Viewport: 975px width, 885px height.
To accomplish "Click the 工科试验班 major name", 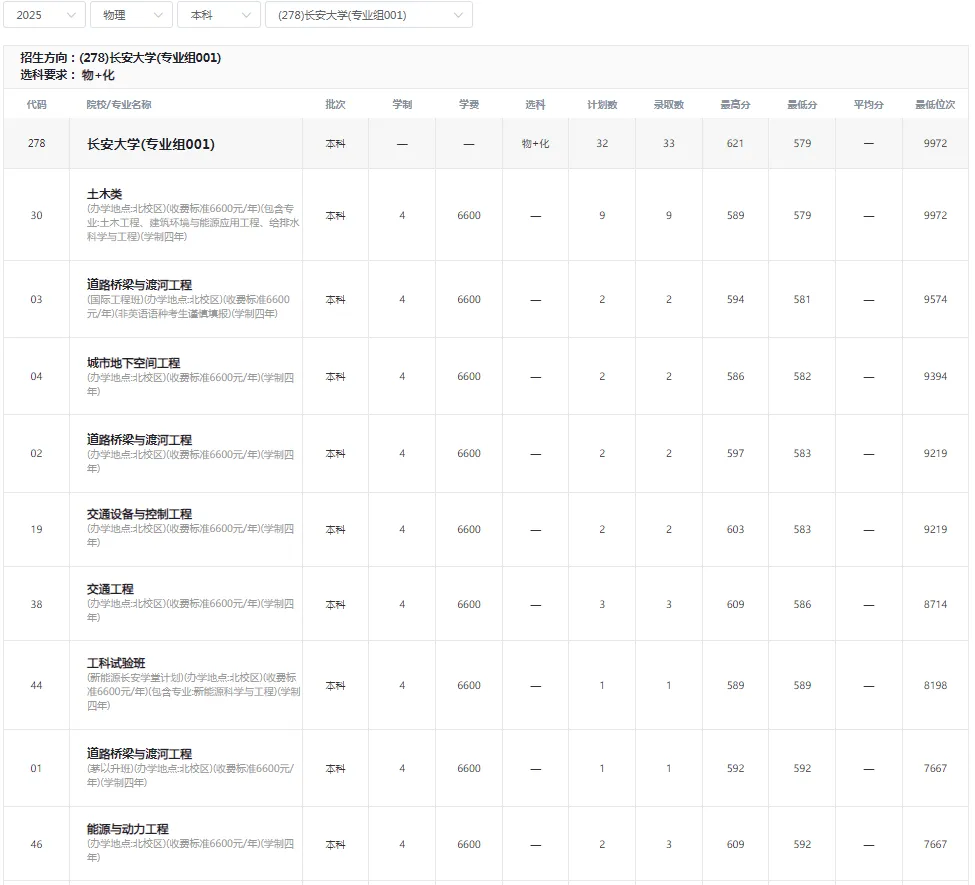I will click(x=116, y=663).
